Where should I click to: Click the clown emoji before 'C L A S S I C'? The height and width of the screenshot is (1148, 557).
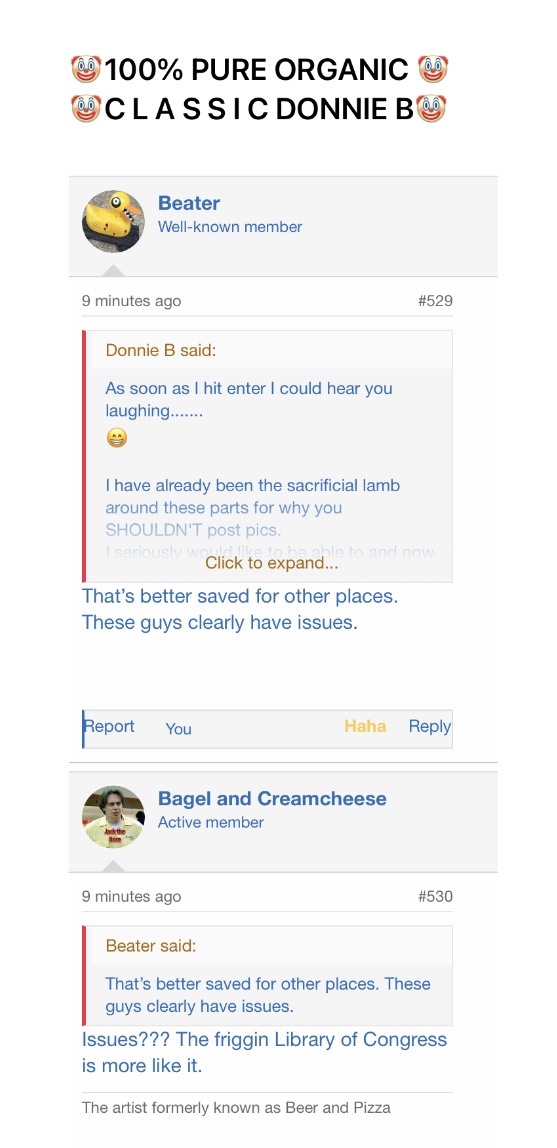86,108
